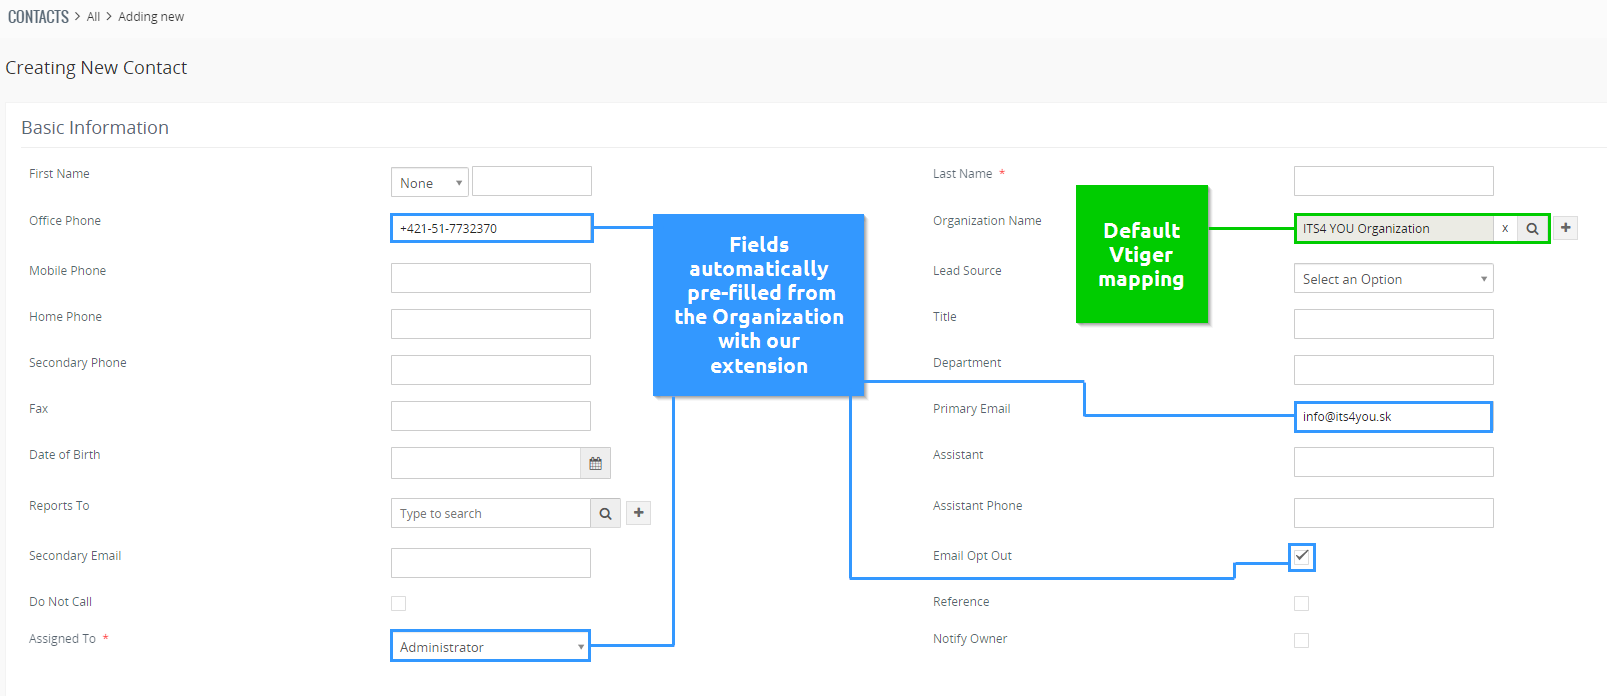Viewport: 1607px width, 696px height.
Task: Enable the Notify Owner checkbox
Action: [x=1301, y=640]
